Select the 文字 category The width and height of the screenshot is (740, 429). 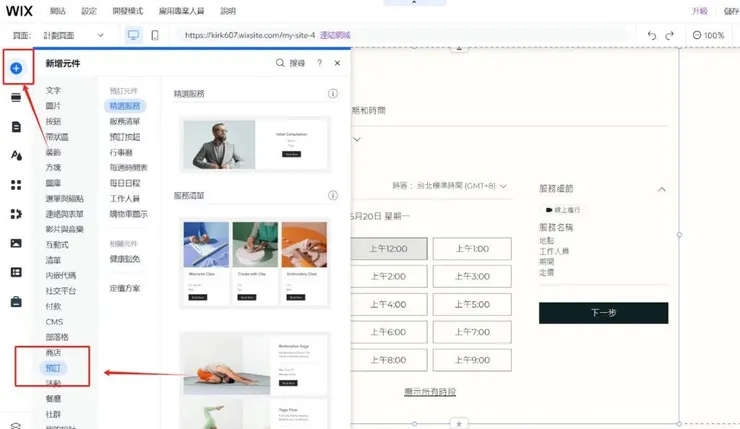point(53,90)
